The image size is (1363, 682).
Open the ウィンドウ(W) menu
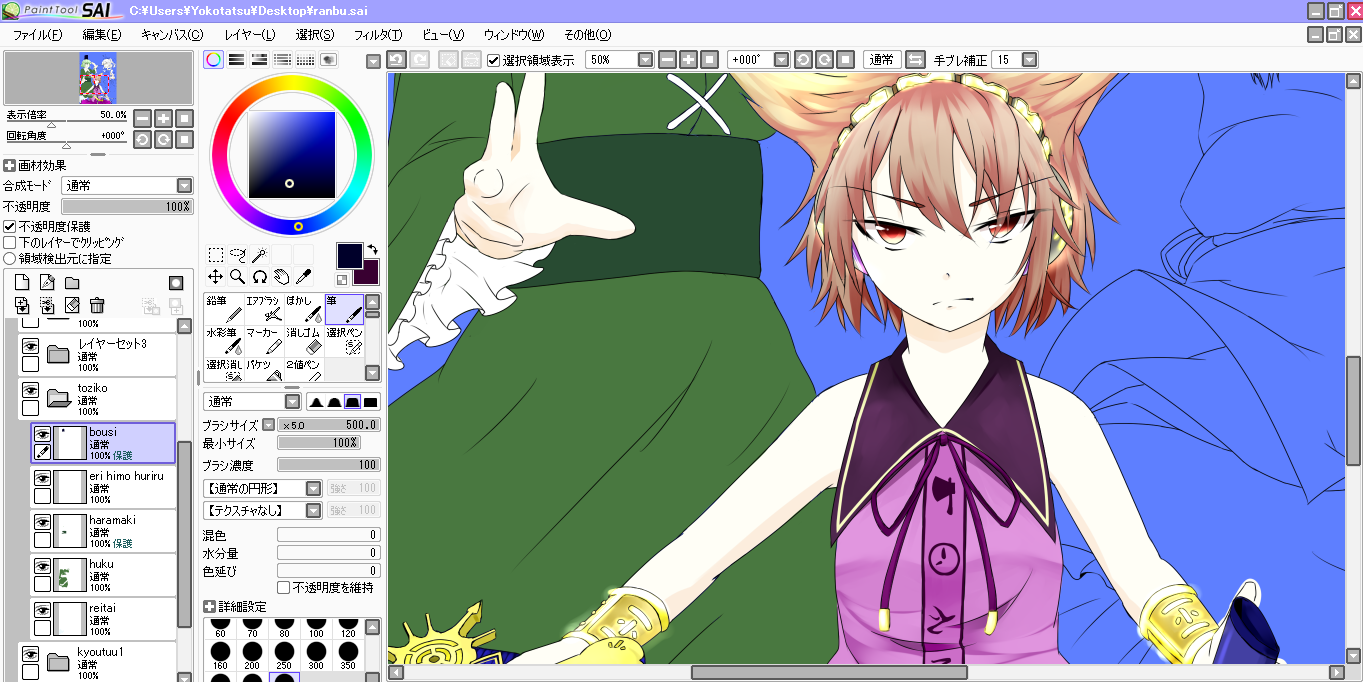click(x=514, y=35)
